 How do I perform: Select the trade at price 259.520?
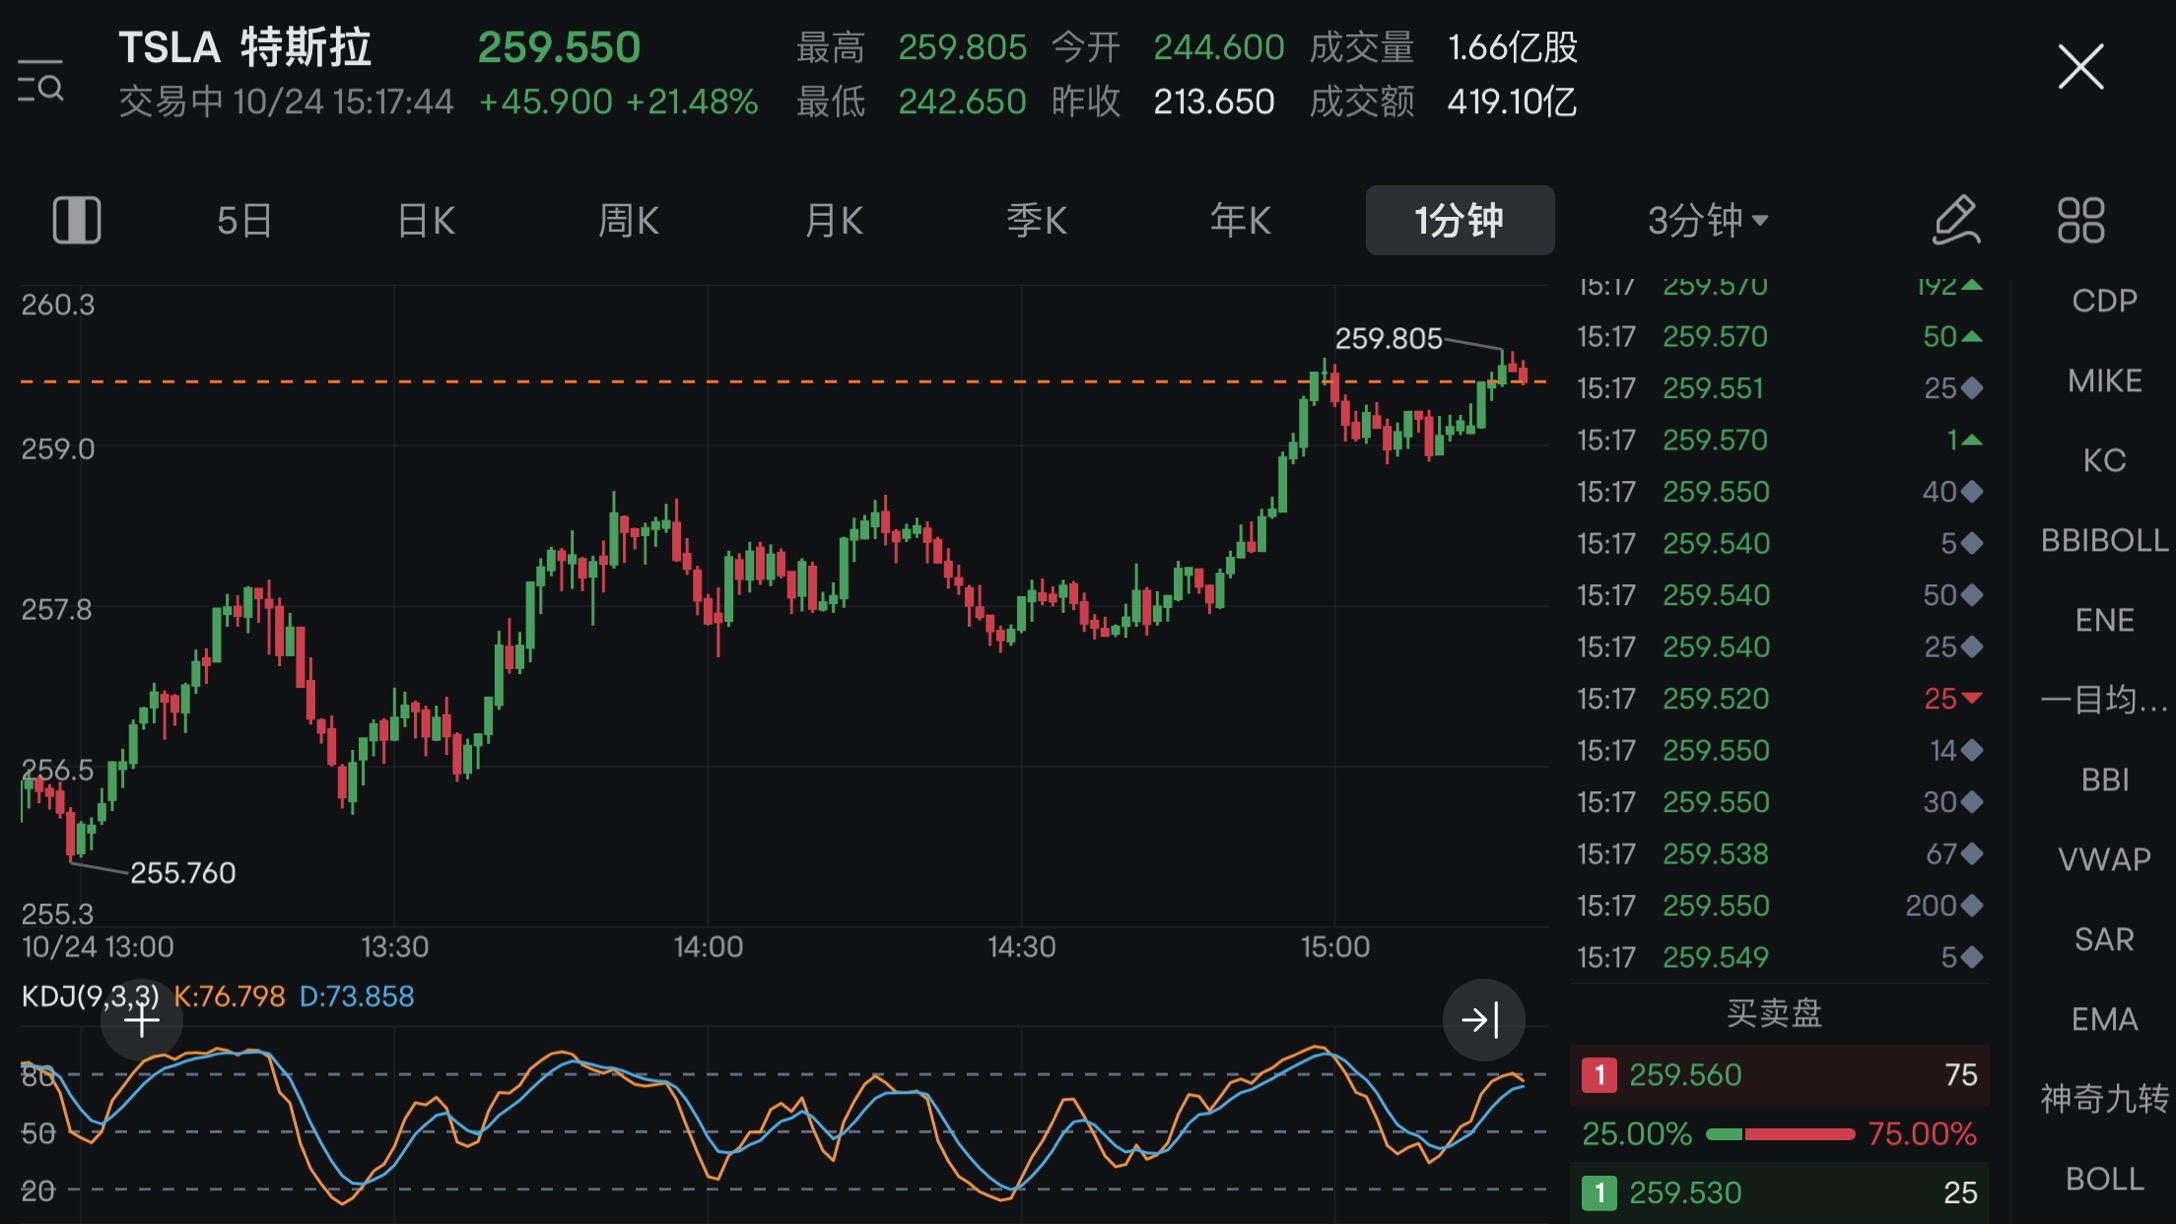pos(1780,699)
